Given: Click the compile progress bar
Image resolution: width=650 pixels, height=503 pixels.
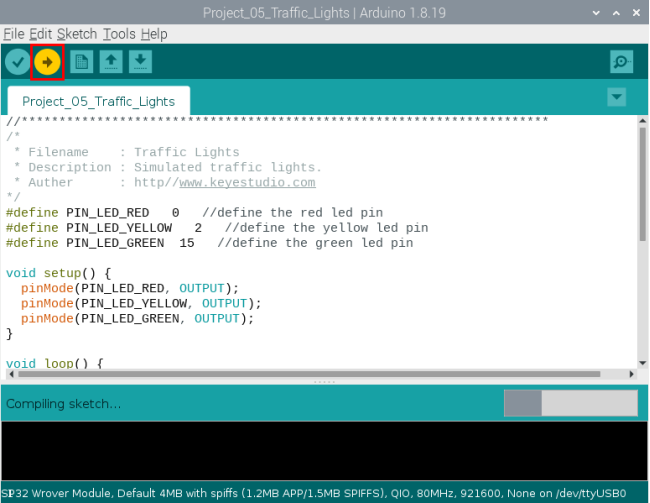Looking at the screenshot, I should [x=571, y=403].
